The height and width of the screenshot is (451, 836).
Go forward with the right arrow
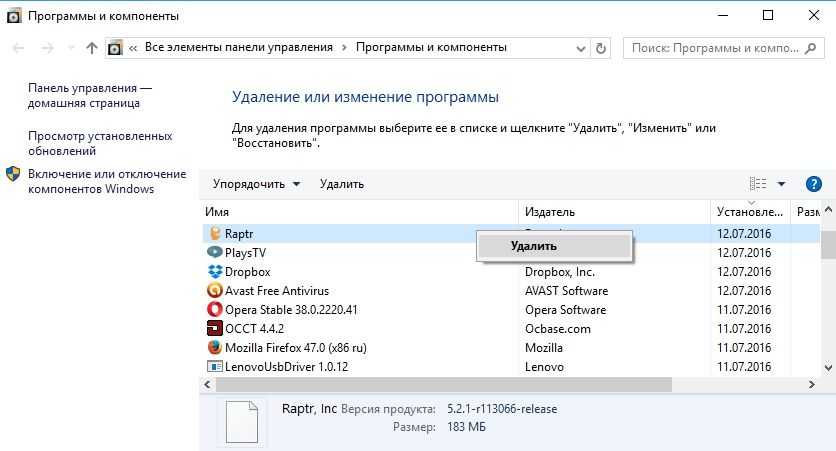coord(48,48)
